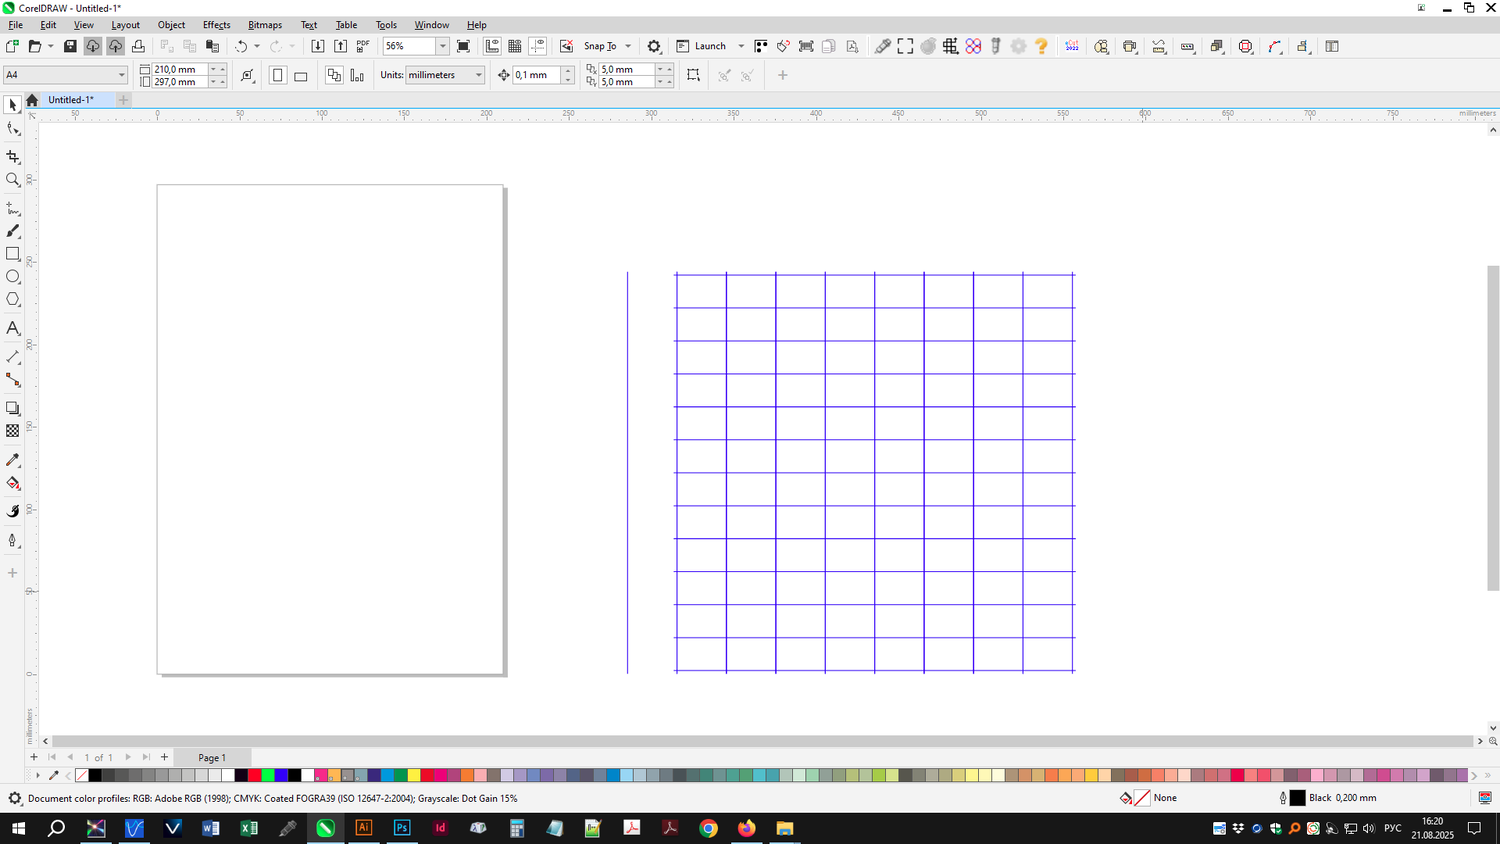The height and width of the screenshot is (844, 1500).
Task: Choose the Connector tool
Action: (13, 380)
